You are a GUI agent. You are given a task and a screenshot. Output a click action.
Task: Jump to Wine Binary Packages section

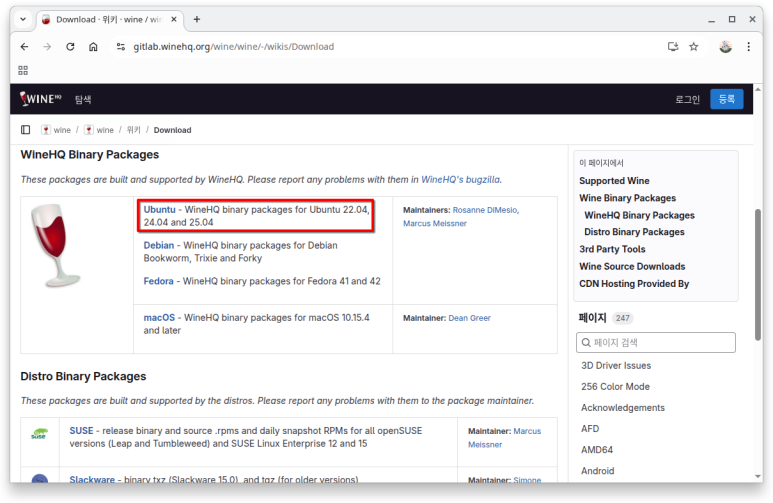[628, 198]
